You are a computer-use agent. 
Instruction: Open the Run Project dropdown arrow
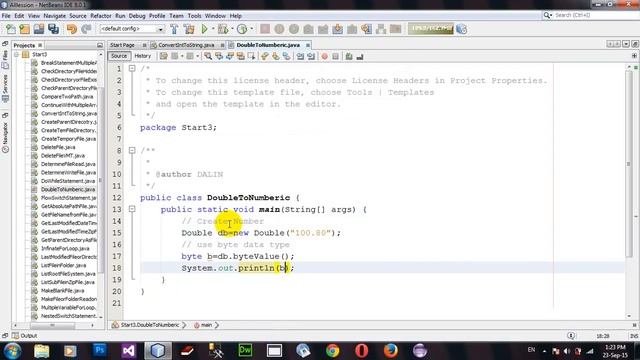click(213, 29)
